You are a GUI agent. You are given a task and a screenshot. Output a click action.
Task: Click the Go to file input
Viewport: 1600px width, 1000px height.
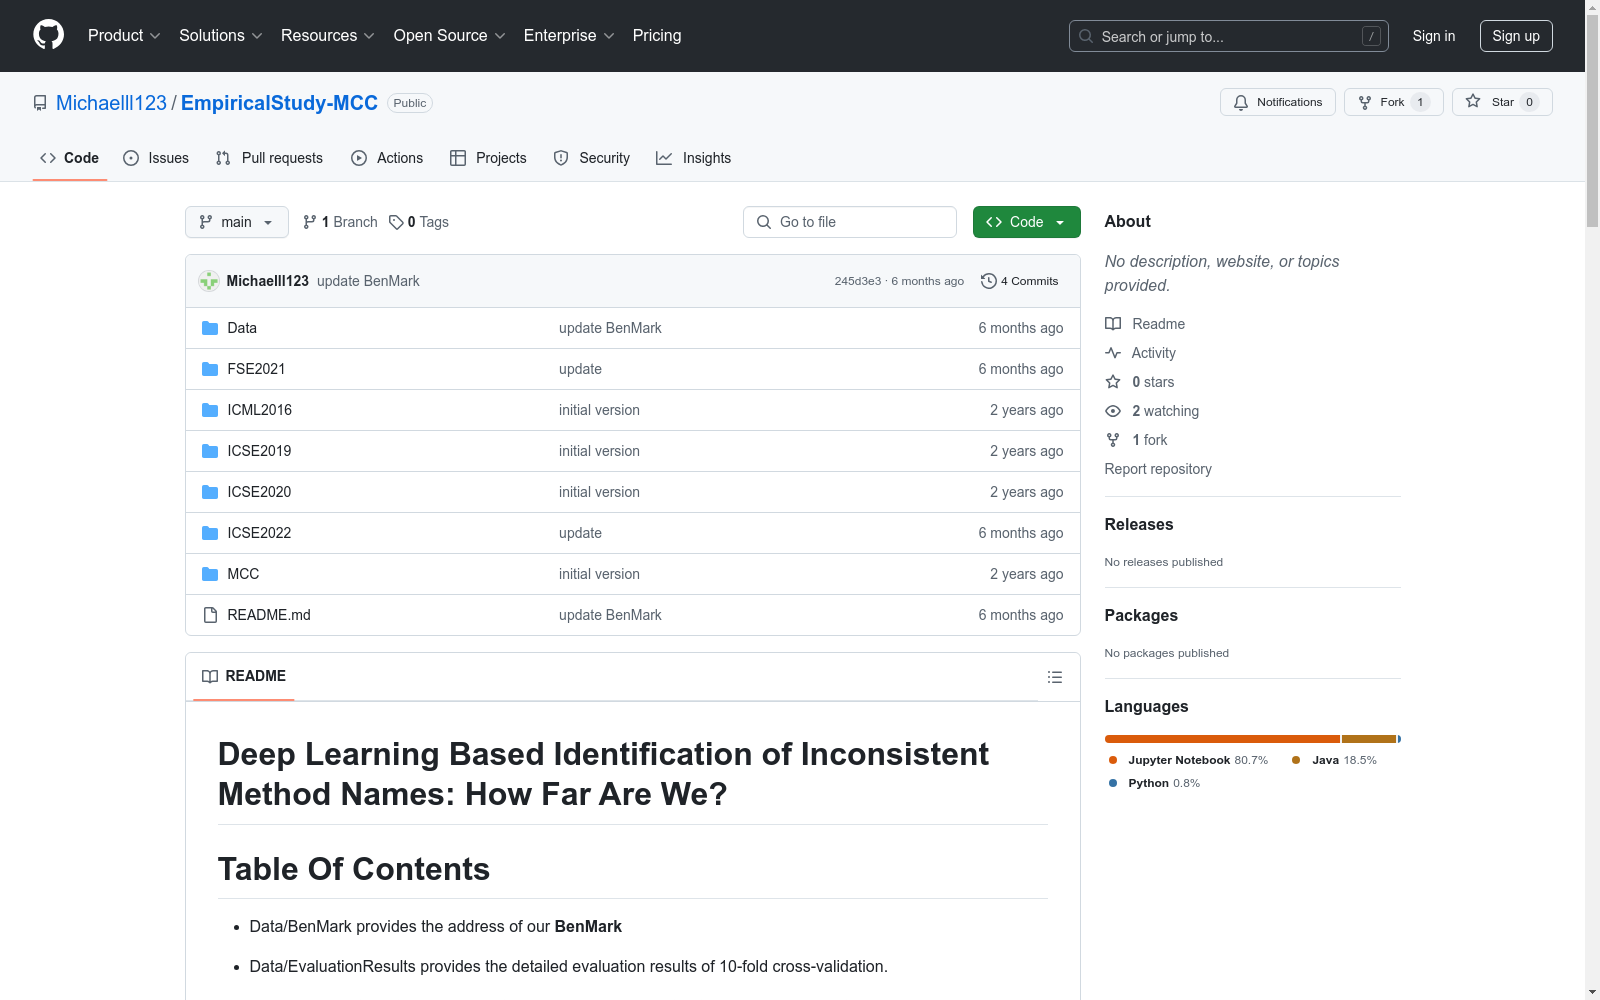click(850, 222)
